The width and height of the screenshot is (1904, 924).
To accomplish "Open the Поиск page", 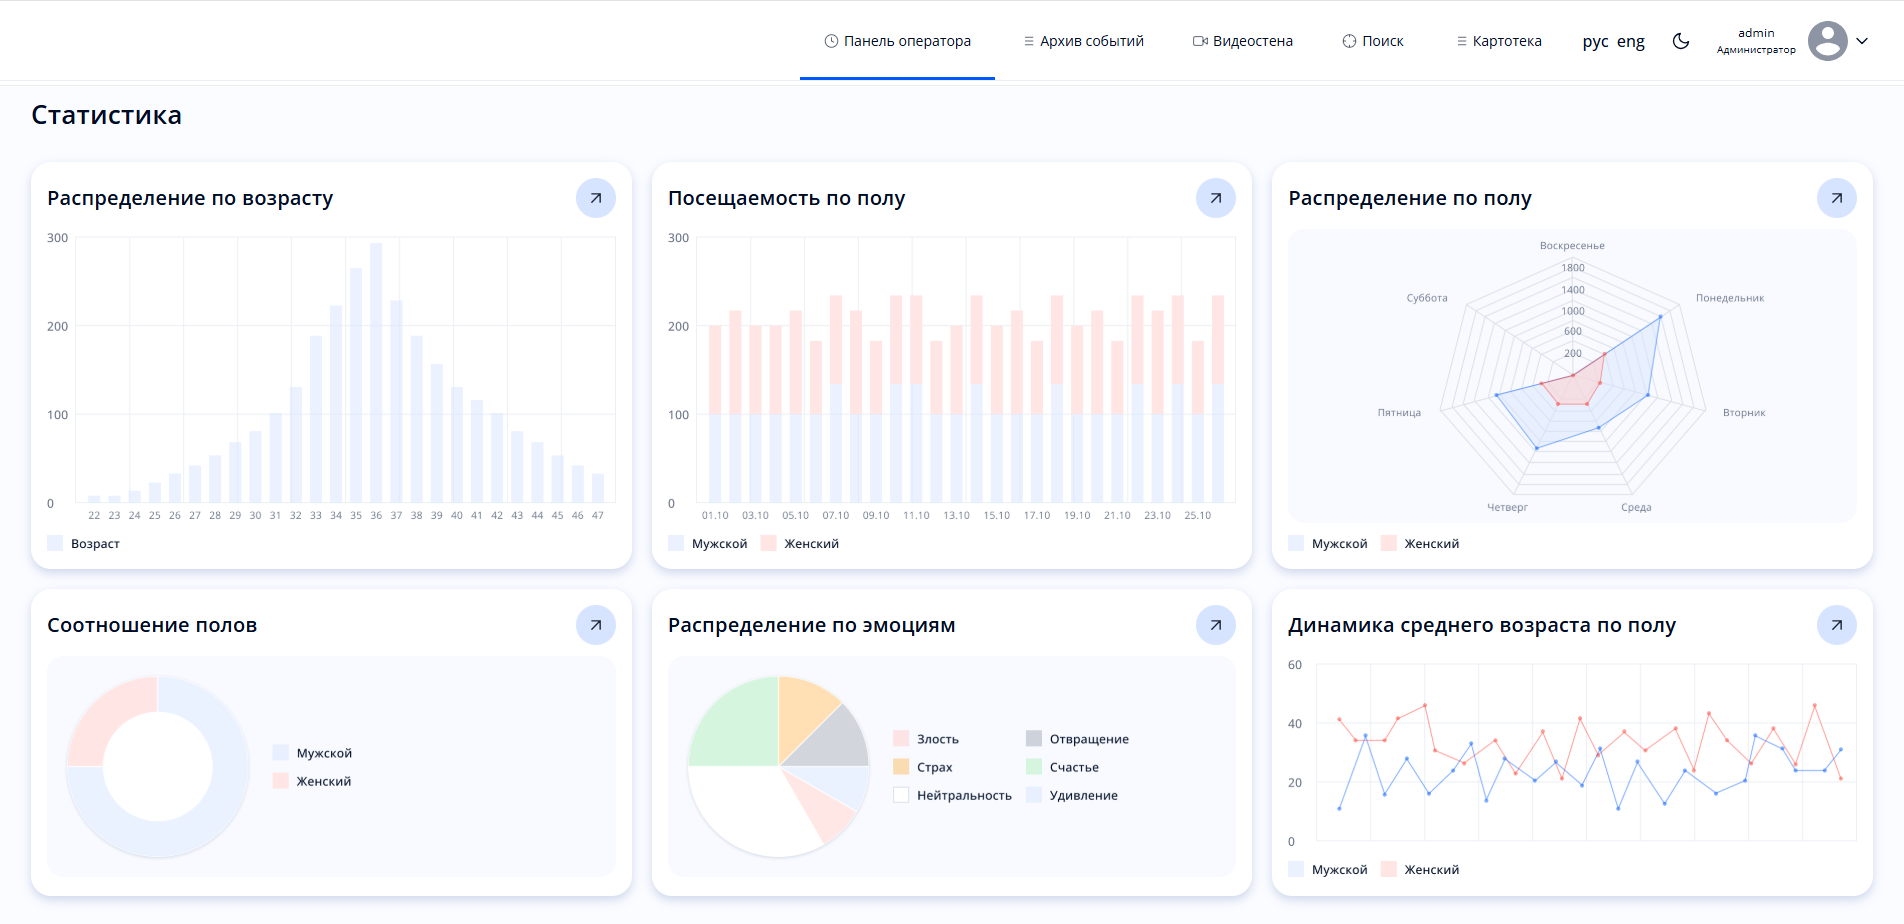I will (x=1373, y=41).
